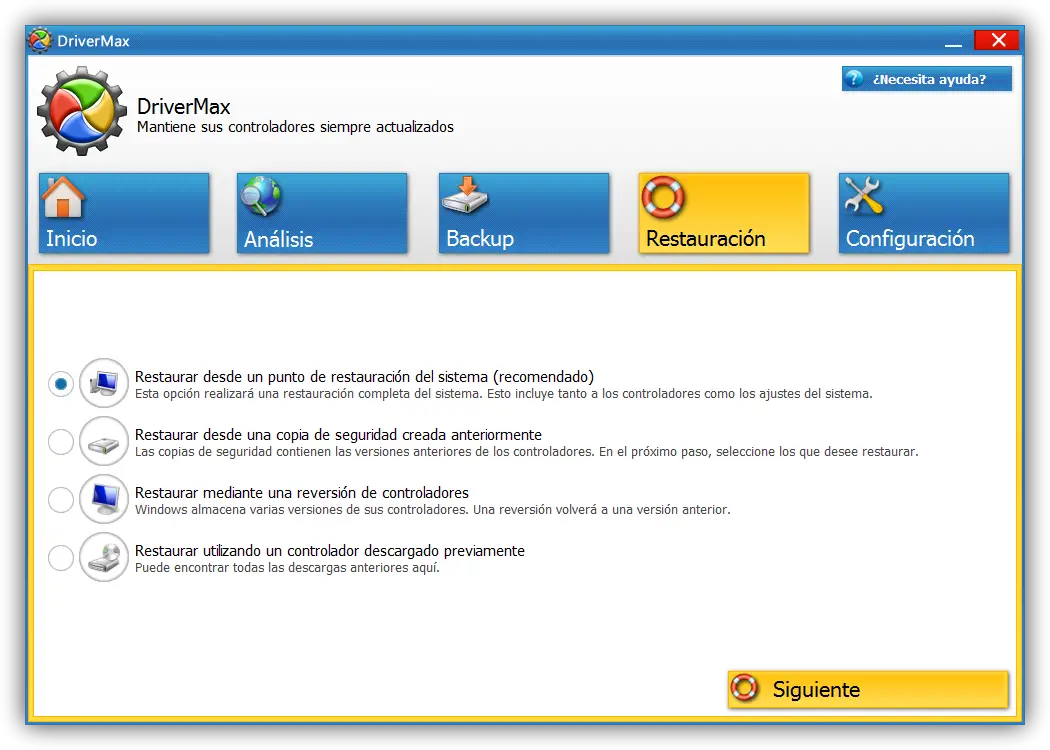Click 'Puede encontrar todas las descargas anteriores' text
Screen dimensions: 1050x750
[287, 568]
